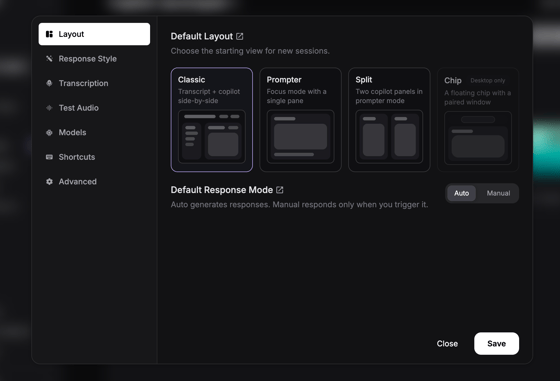Viewport: 560px width, 381px height.
Task: Open the Transcription settings section
Action: pos(94,83)
